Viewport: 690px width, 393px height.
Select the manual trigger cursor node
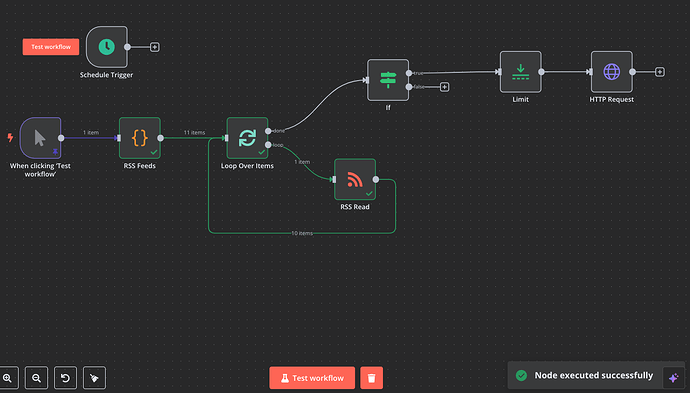point(40,138)
